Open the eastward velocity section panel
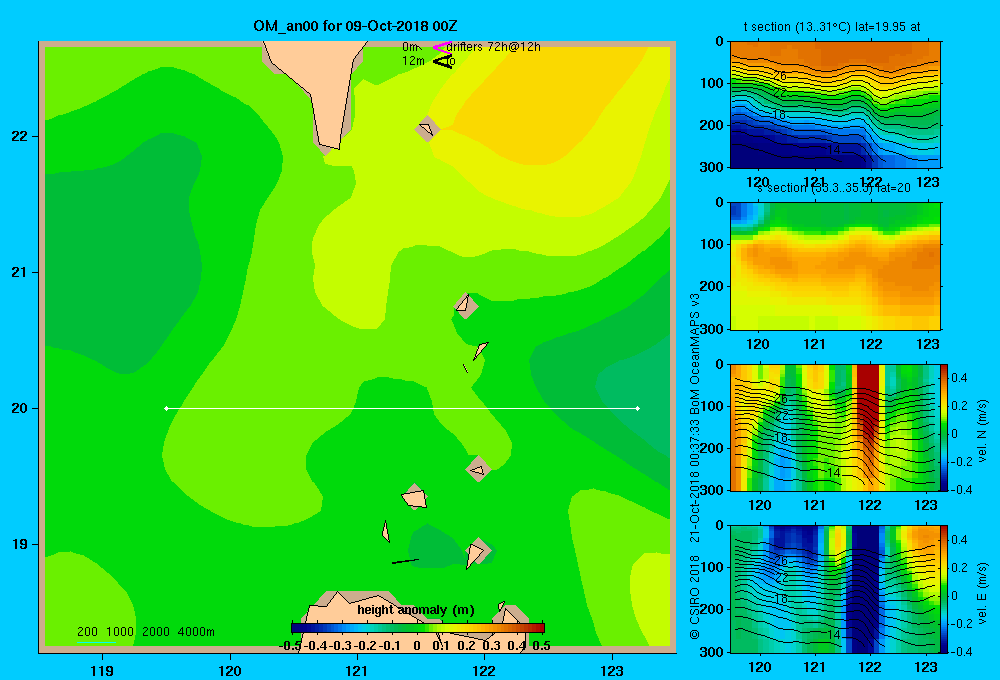 [x=835, y=589]
